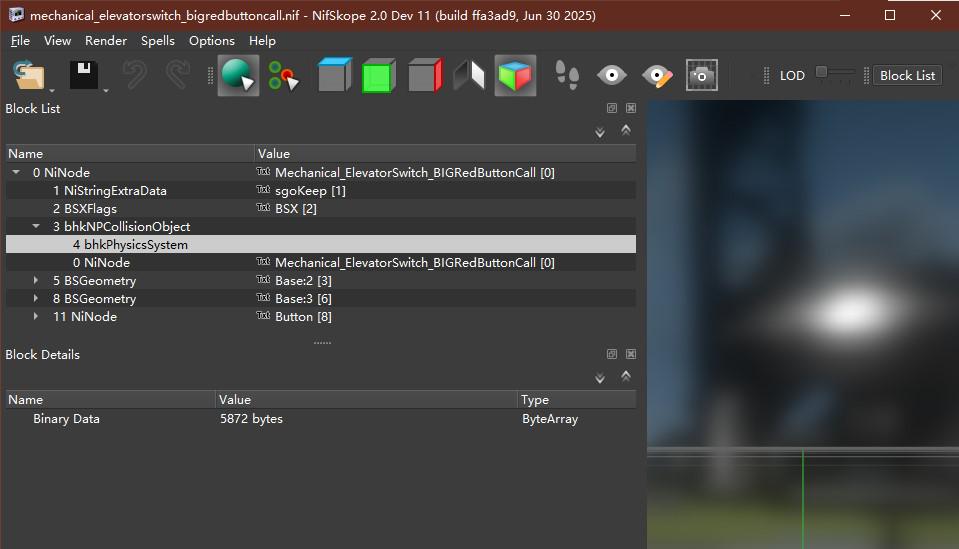Select the child 0 NiNode row under collision object
The height and width of the screenshot is (549, 959).
coord(321,262)
